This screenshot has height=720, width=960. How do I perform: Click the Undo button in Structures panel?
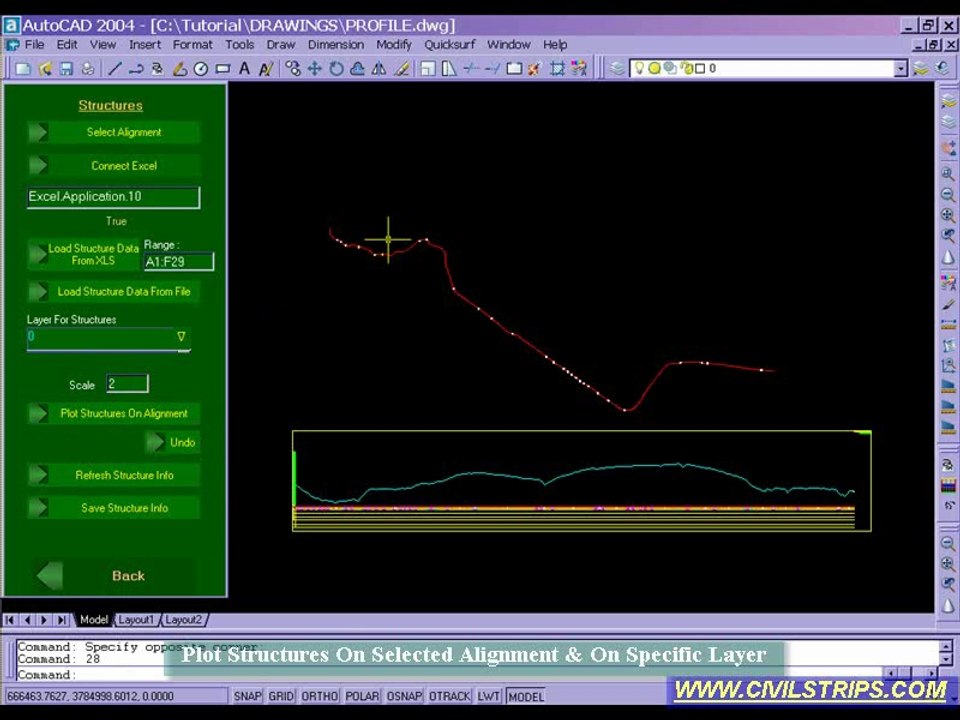click(x=173, y=442)
